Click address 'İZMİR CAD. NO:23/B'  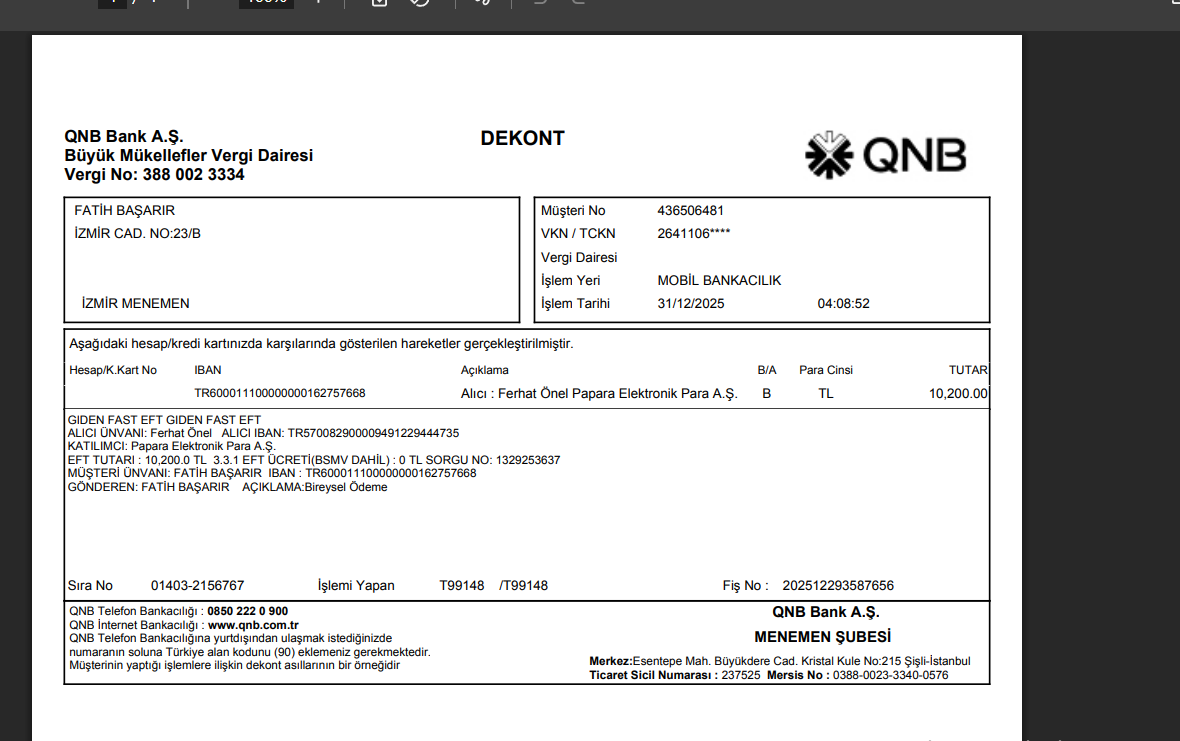click(x=137, y=234)
